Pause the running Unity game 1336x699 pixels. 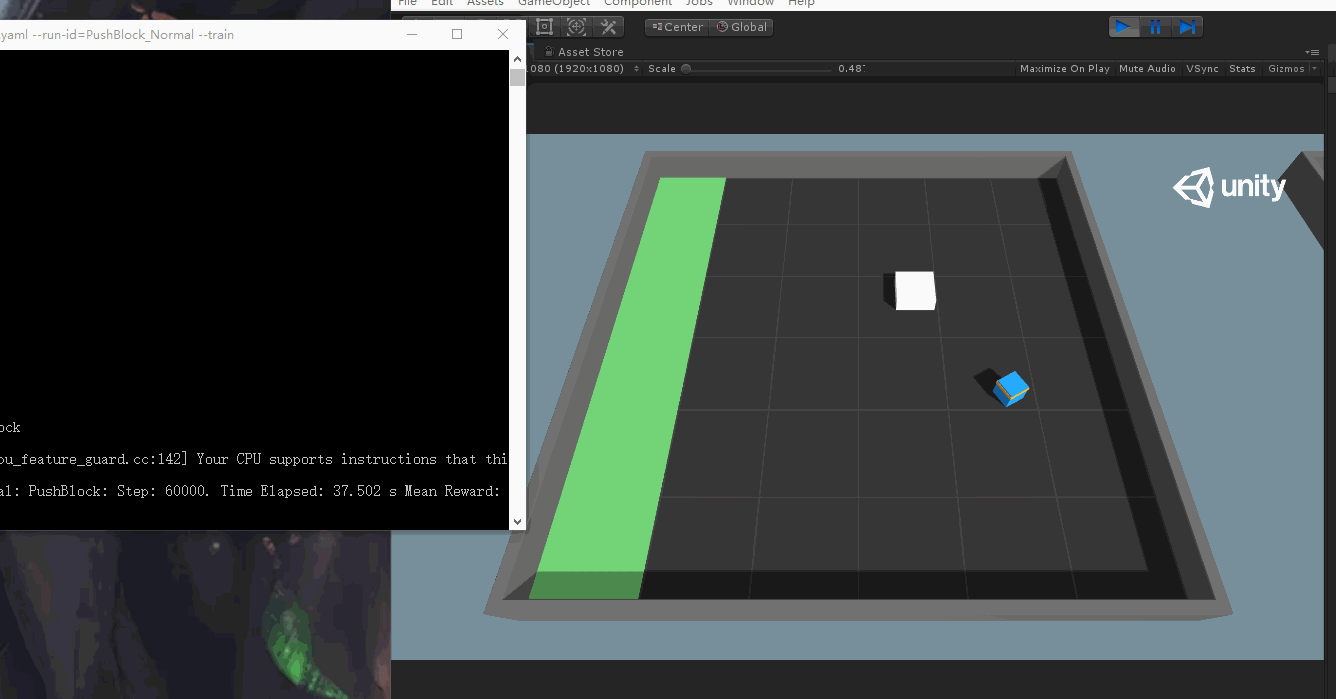(1156, 27)
